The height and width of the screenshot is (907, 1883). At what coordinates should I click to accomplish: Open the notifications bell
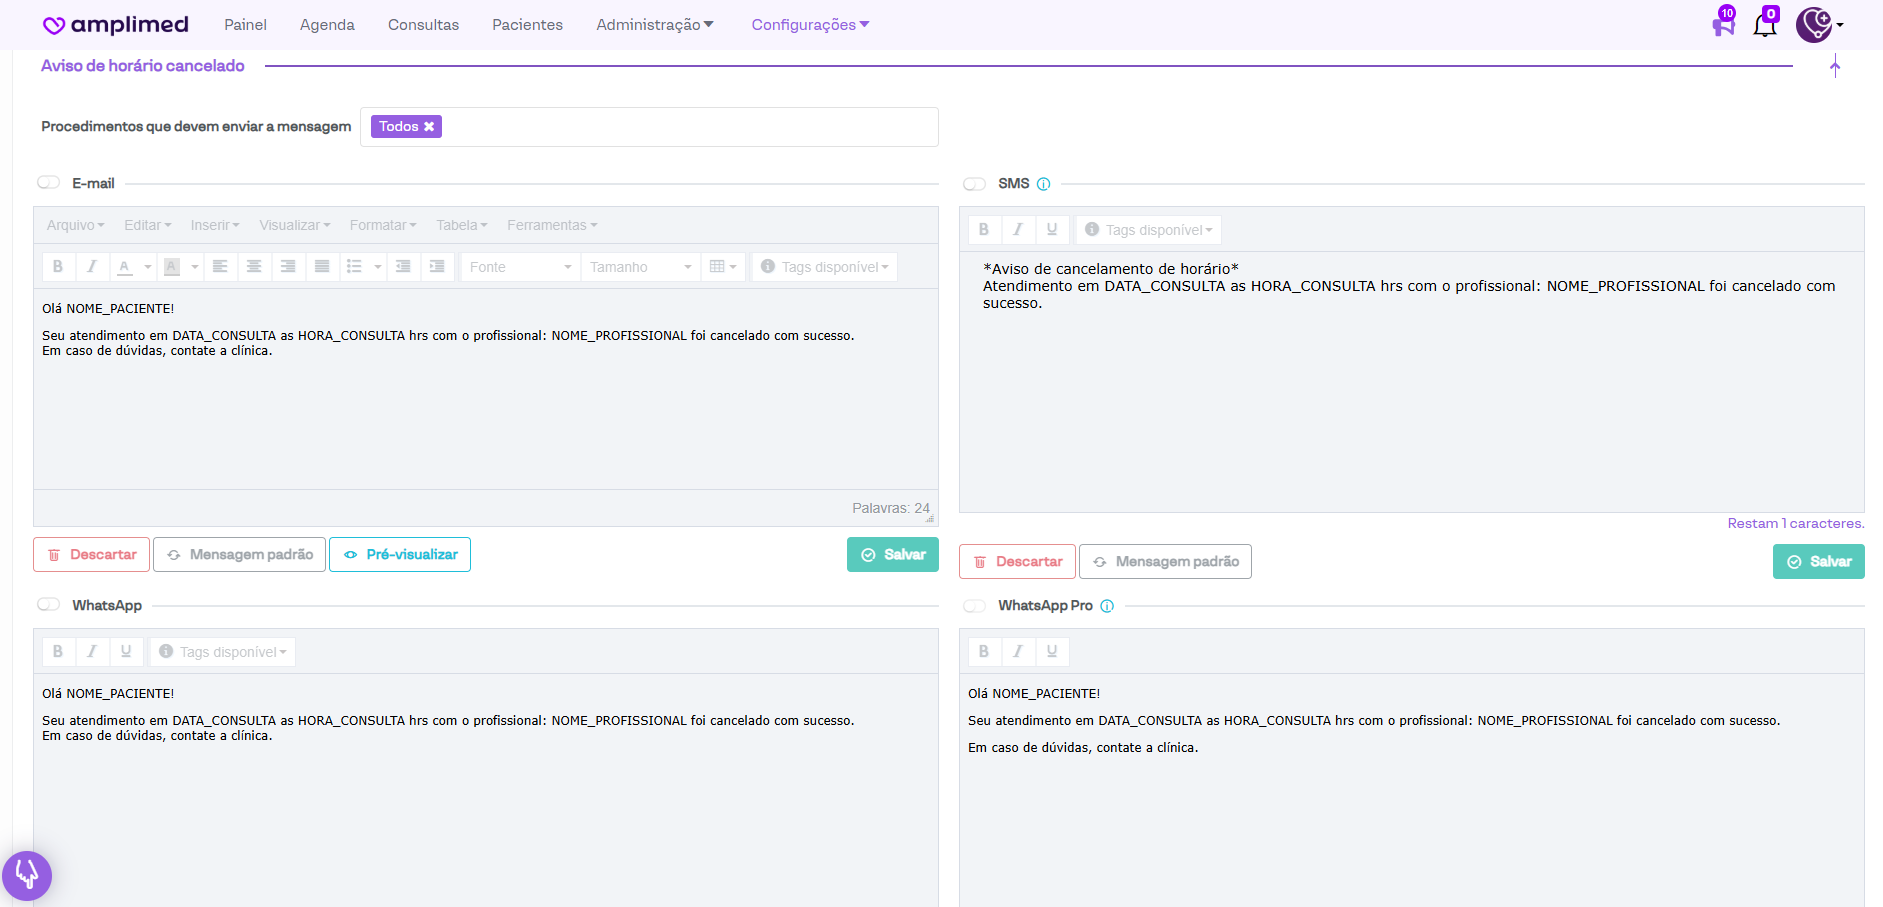(1765, 25)
